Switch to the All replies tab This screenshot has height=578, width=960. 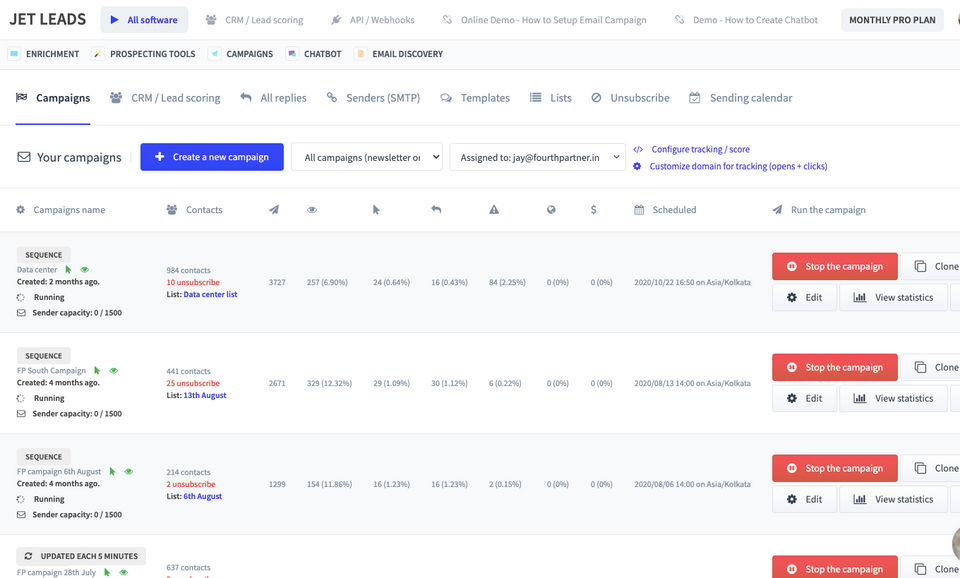tap(274, 98)
